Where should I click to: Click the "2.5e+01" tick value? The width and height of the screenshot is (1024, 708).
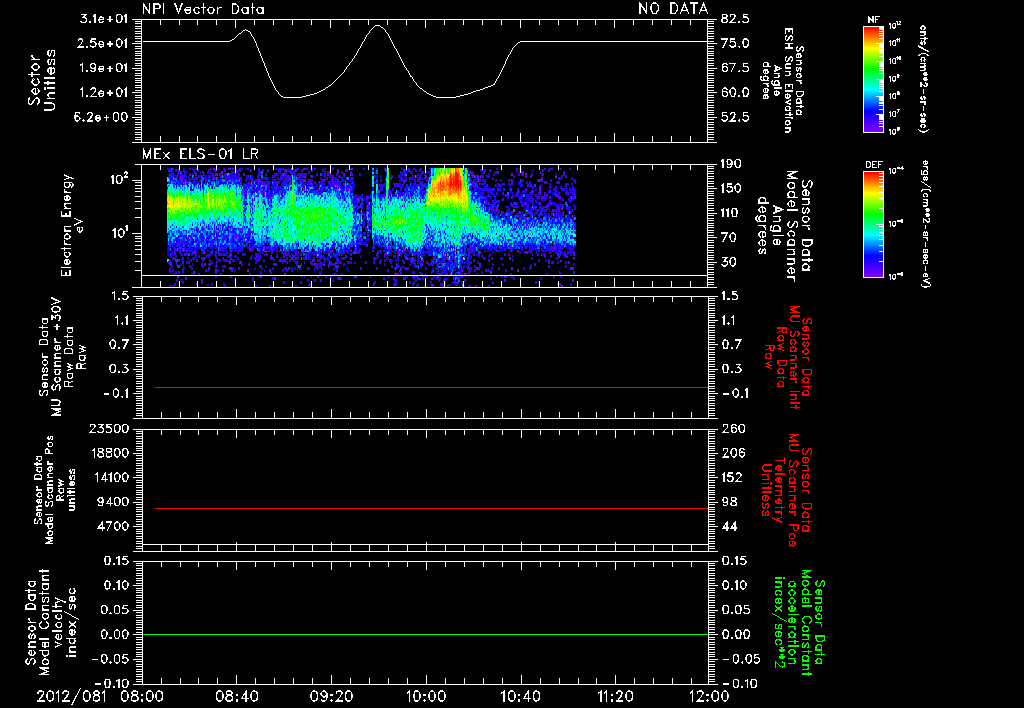click(103, 43)
